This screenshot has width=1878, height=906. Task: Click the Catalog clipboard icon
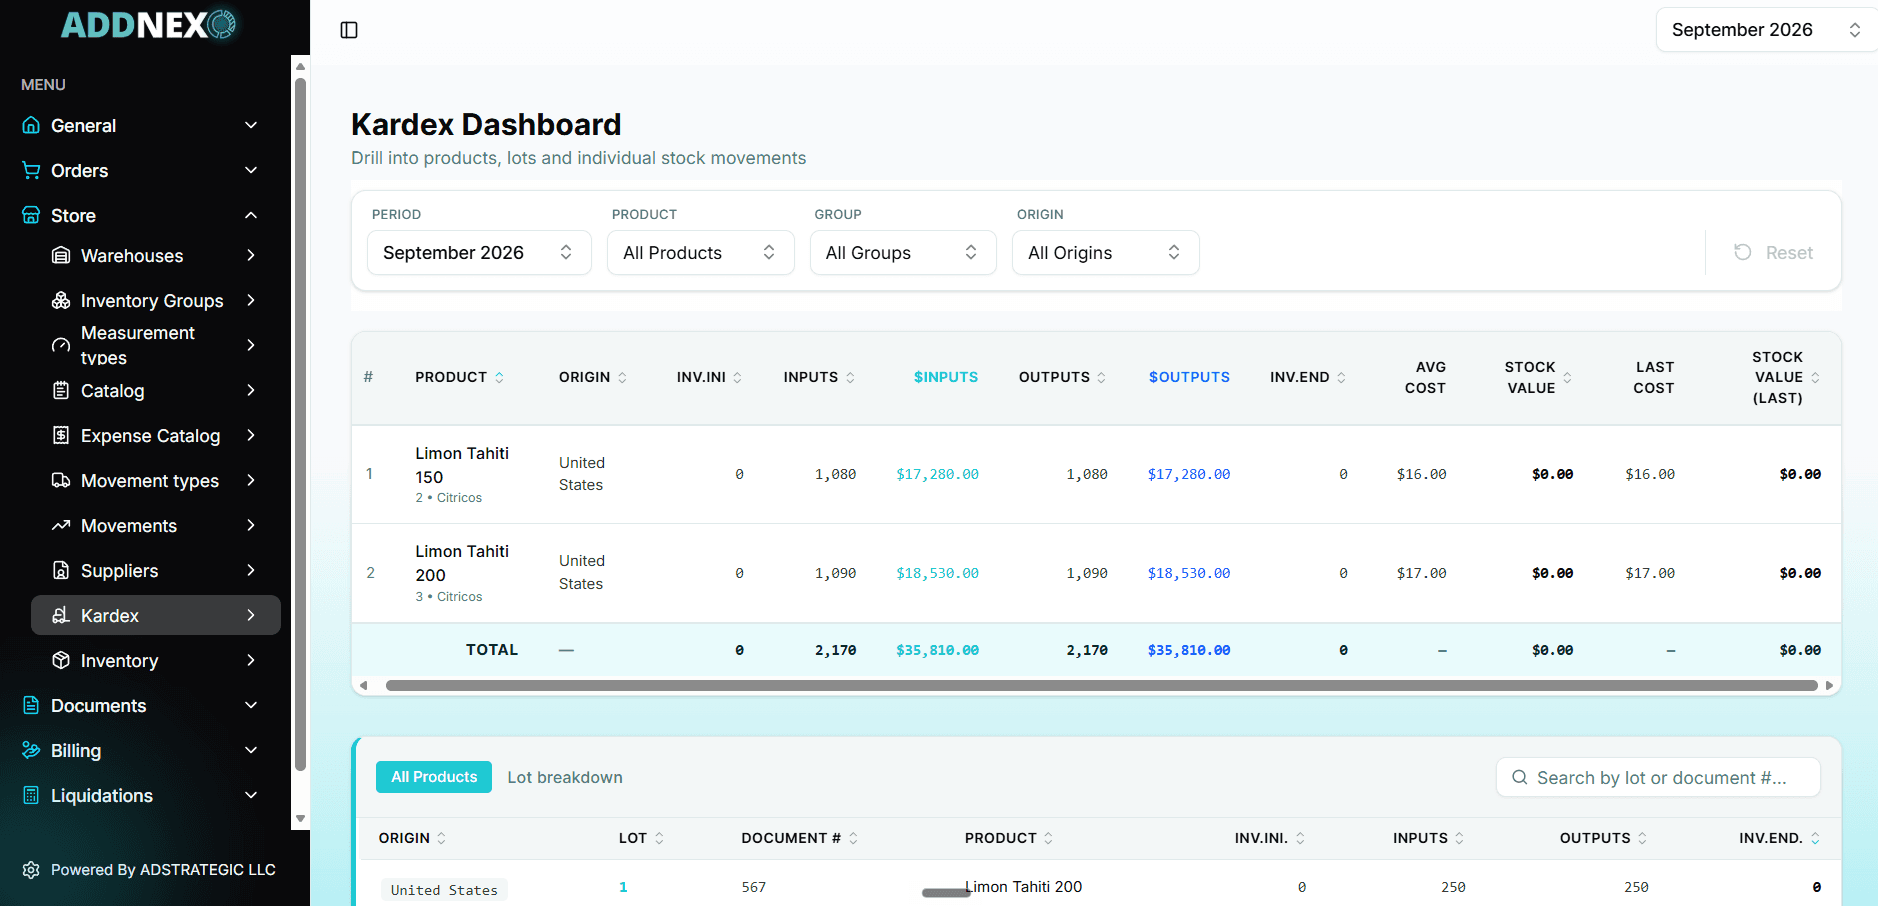61,390
